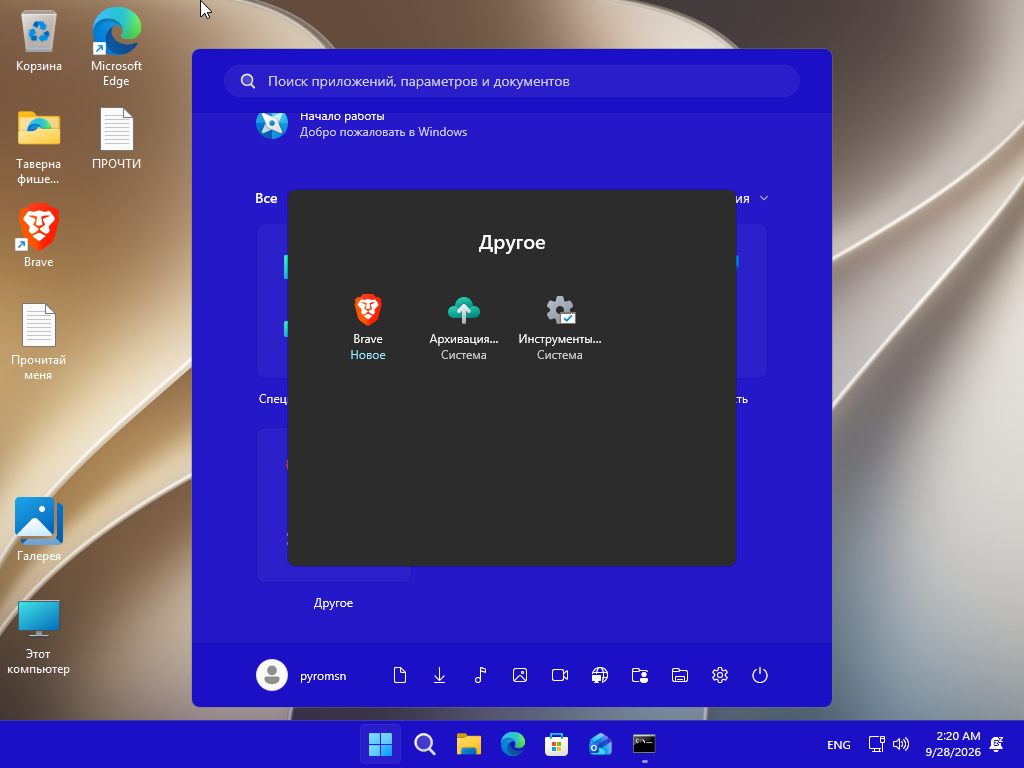Viewport: 1024px width, 768px height.
Task: Open the Brave shortcut on the desktop
Action: click(x=39, y=236)
